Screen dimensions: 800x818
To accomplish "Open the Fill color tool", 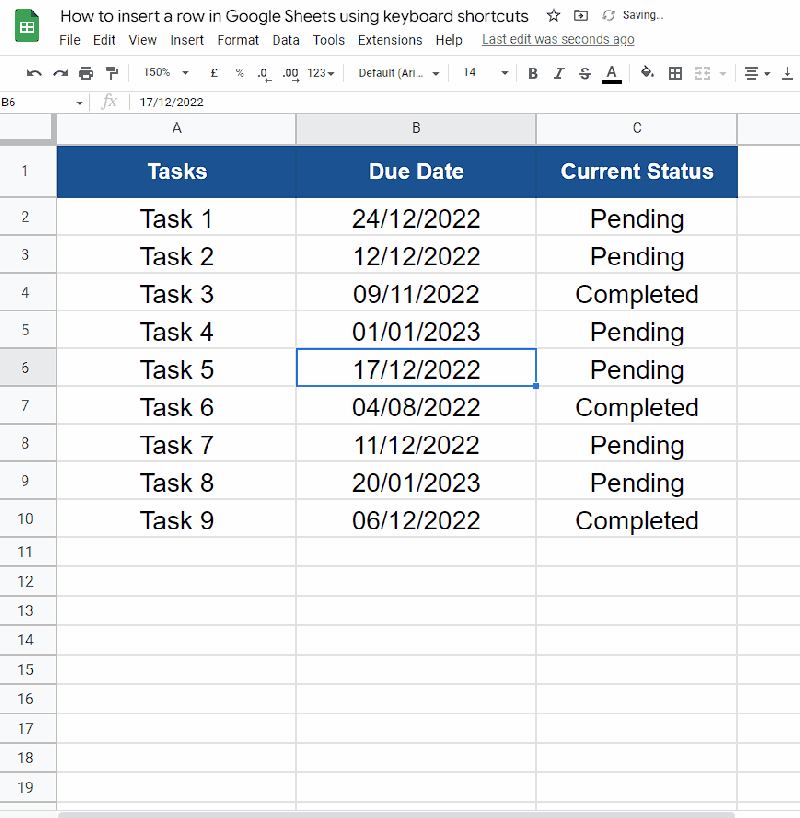I will click(647, 72).
